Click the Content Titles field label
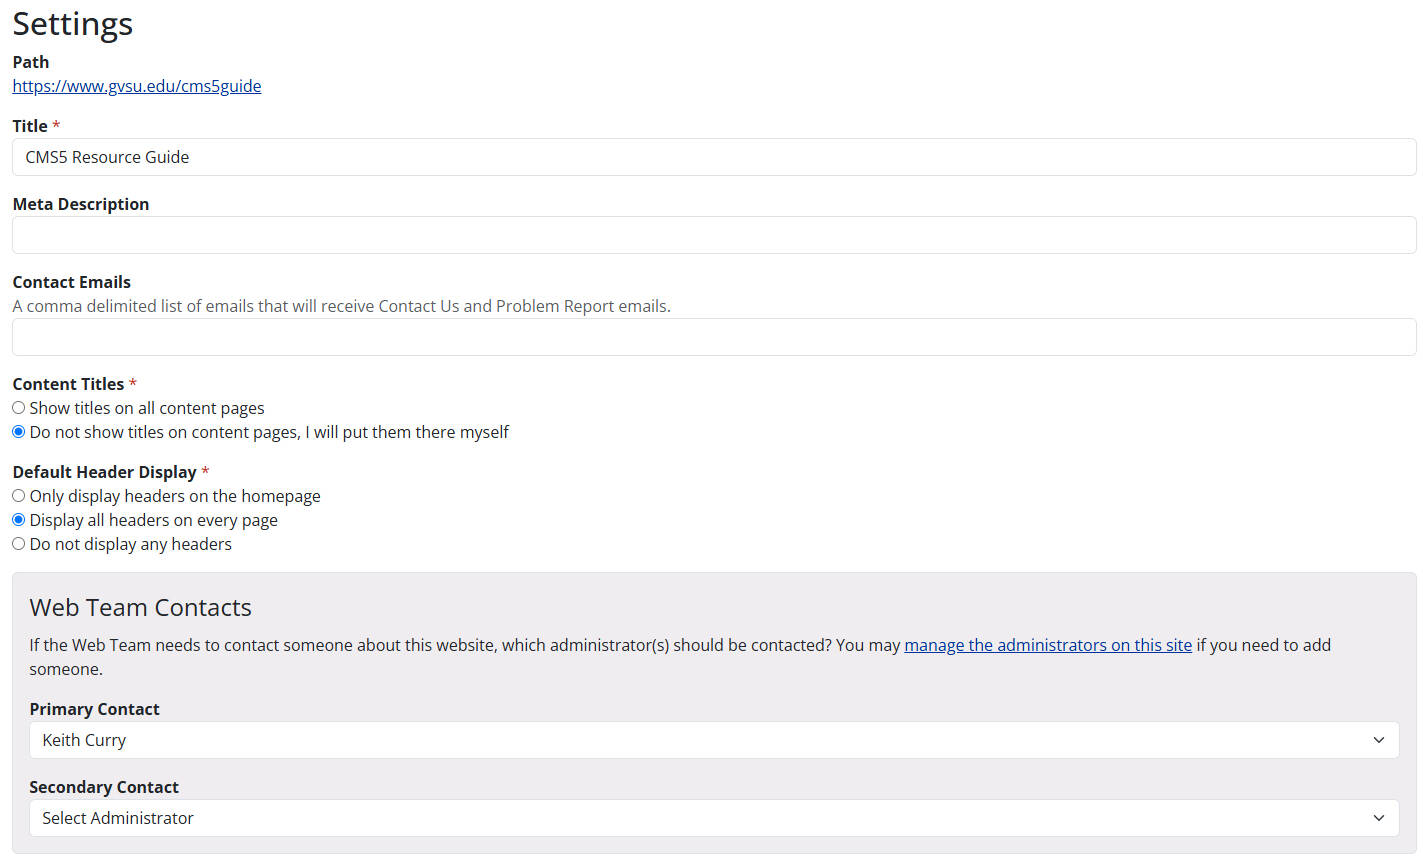 pyautogui.click(x=67, y=383)
